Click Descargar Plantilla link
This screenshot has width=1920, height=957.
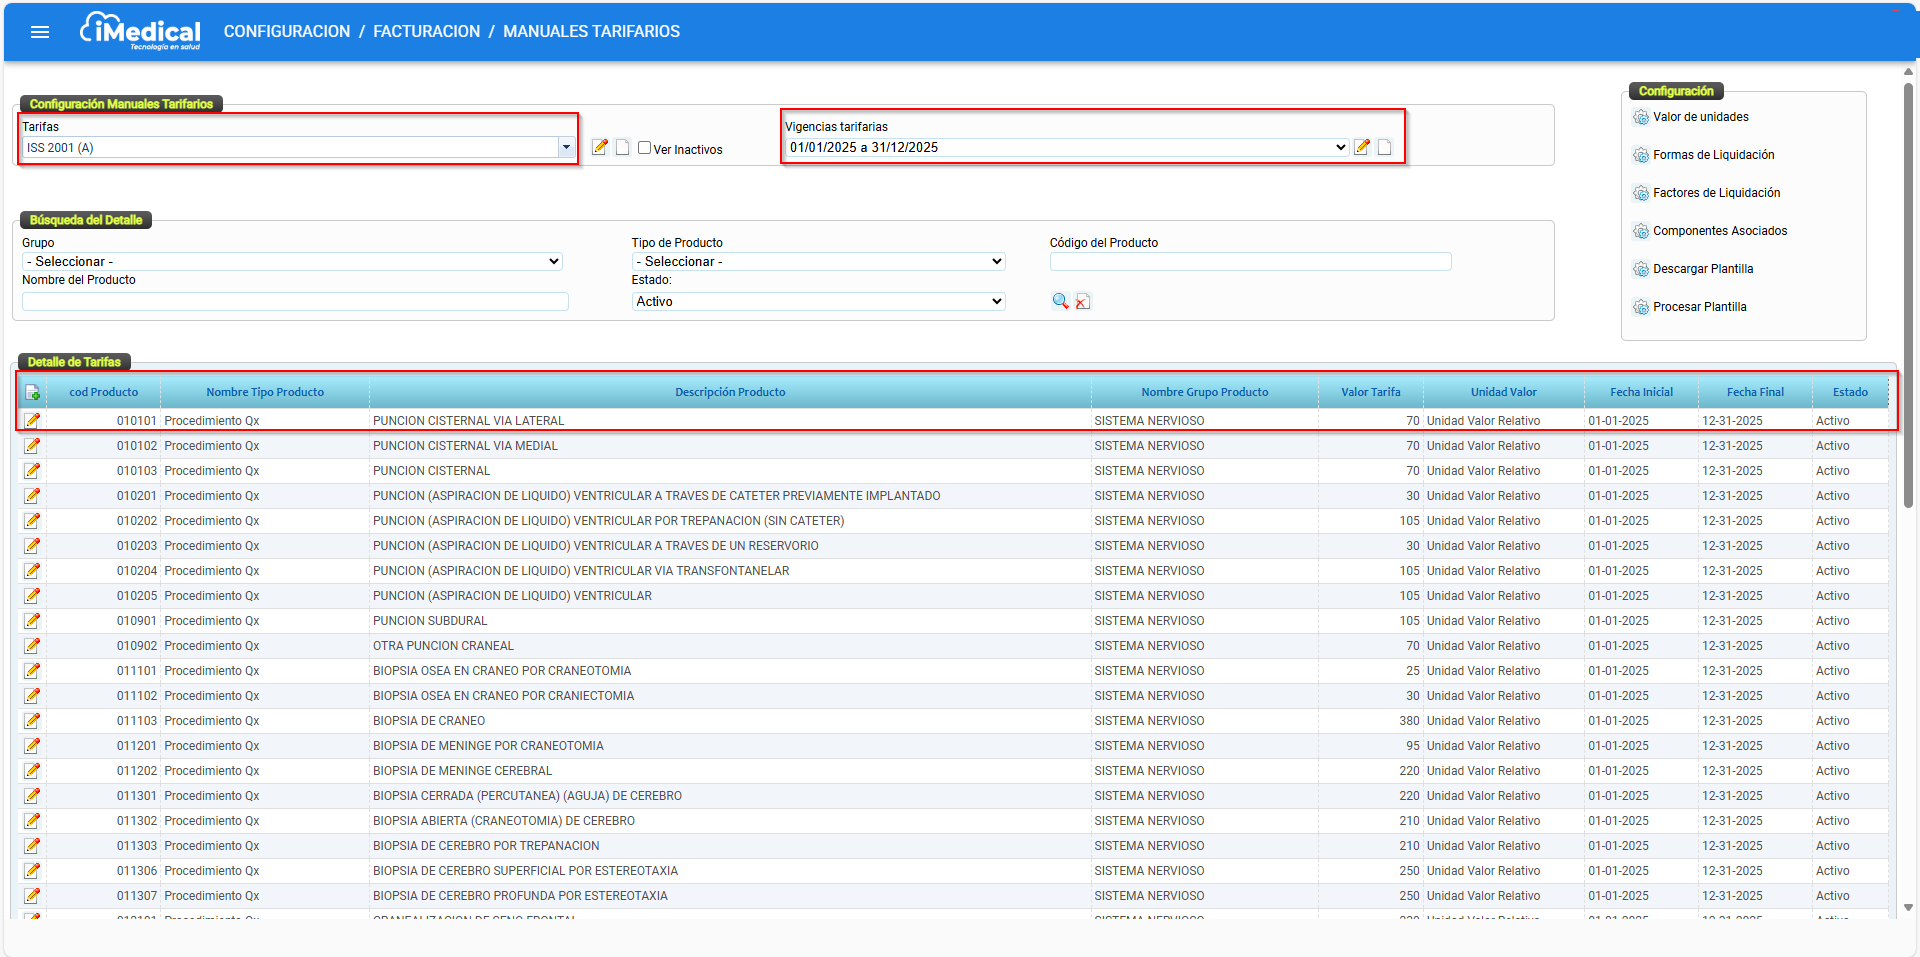click(1702, 269)
